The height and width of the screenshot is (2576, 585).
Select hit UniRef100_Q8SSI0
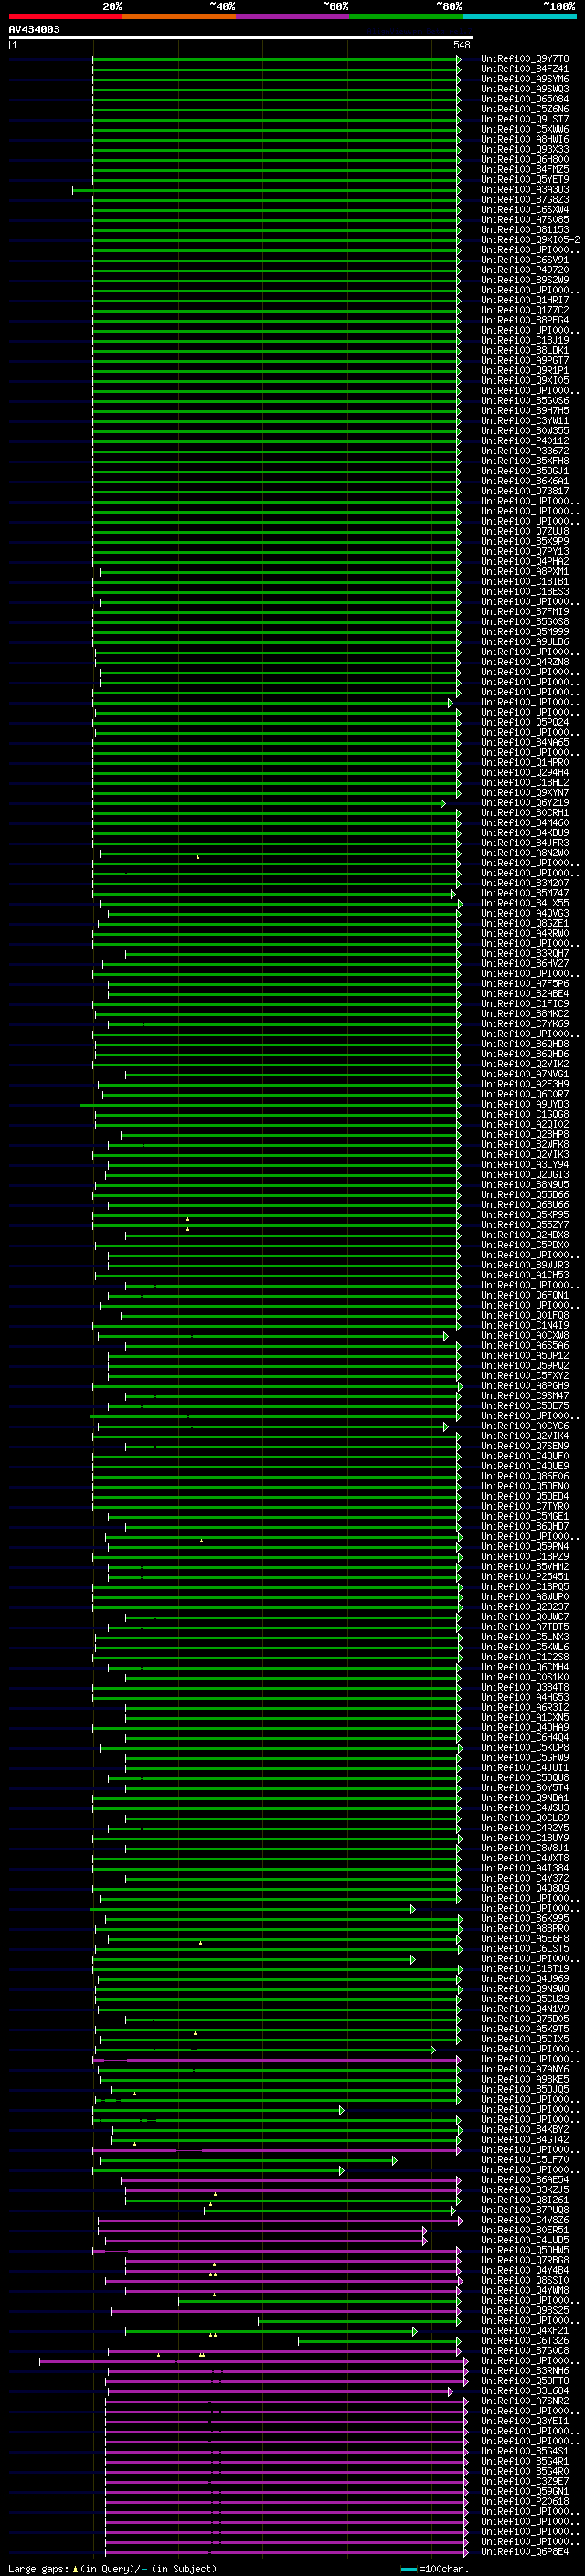(x=525, y=2281)
